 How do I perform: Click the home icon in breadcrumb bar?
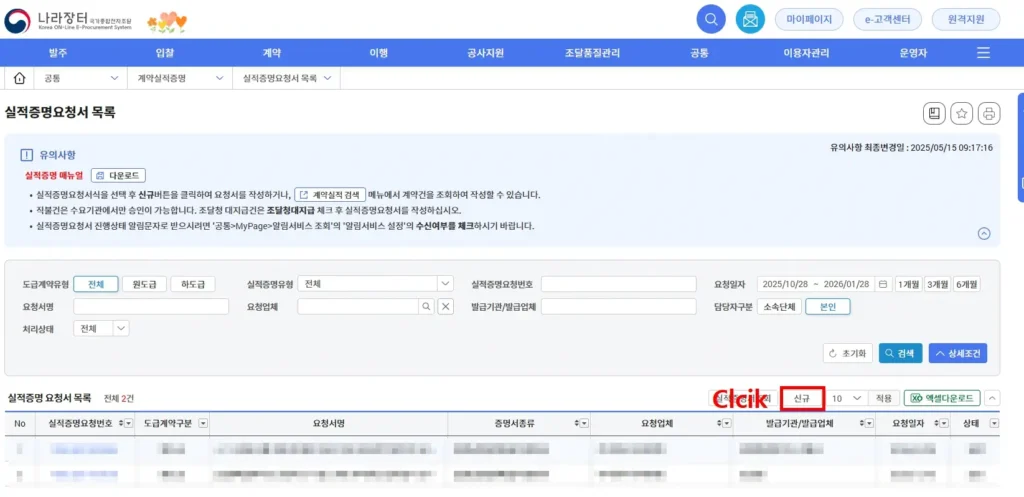click(x=18, y=78)
